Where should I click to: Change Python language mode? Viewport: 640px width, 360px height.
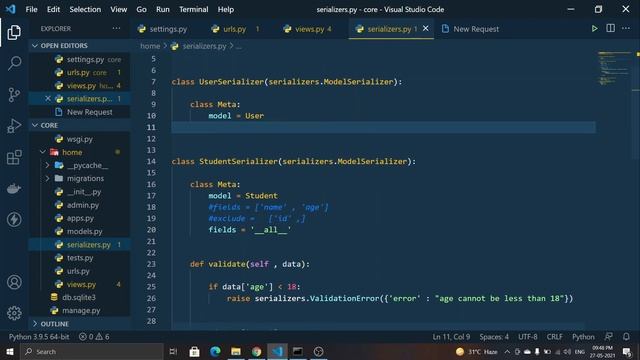tap(583, 337)
